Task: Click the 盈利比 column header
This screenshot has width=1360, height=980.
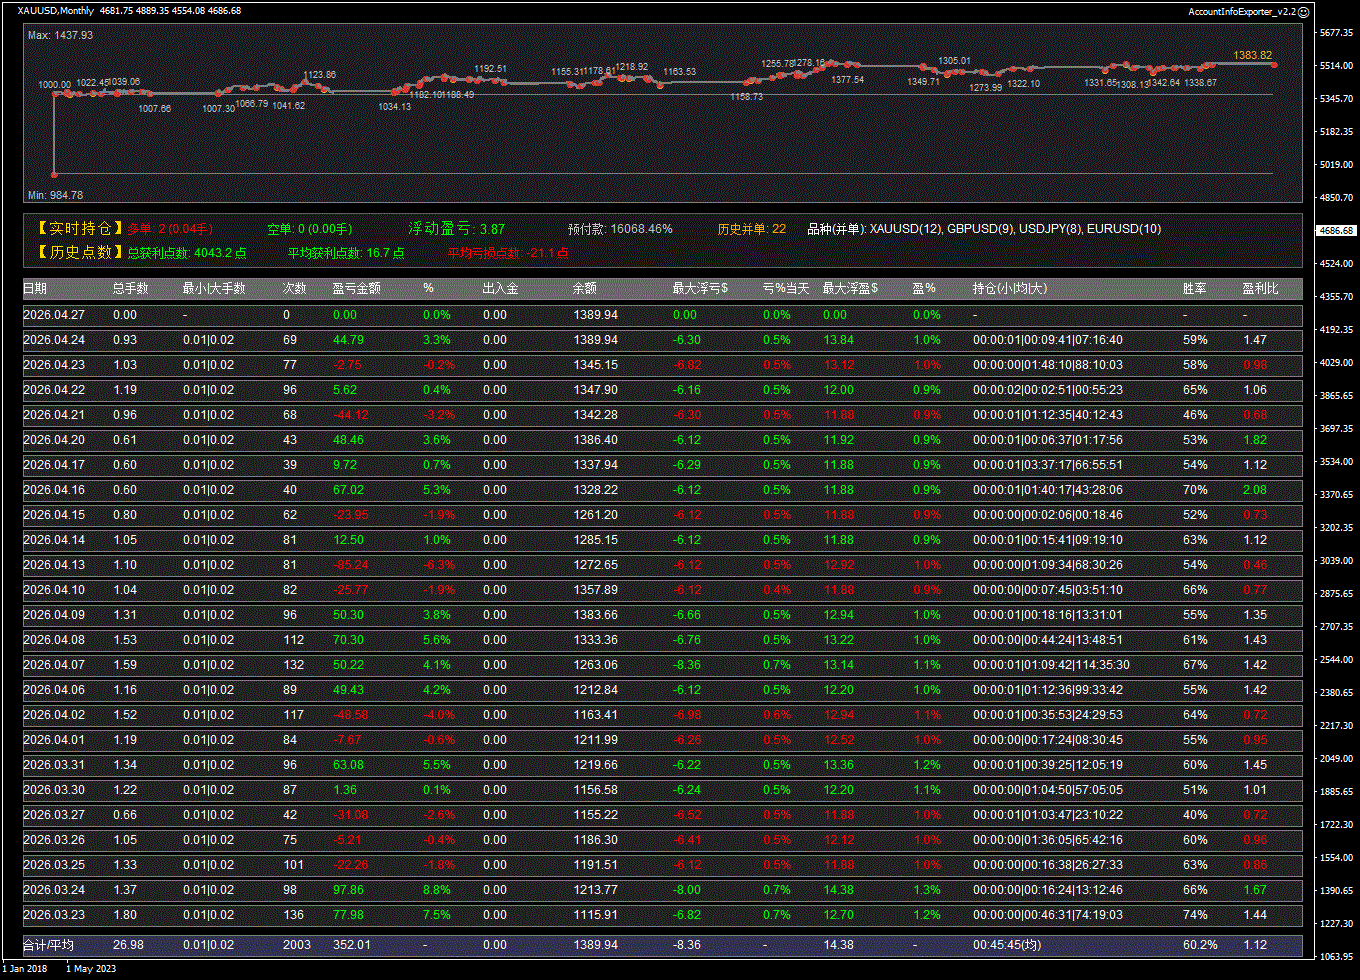Action: tap(1259, 289)
